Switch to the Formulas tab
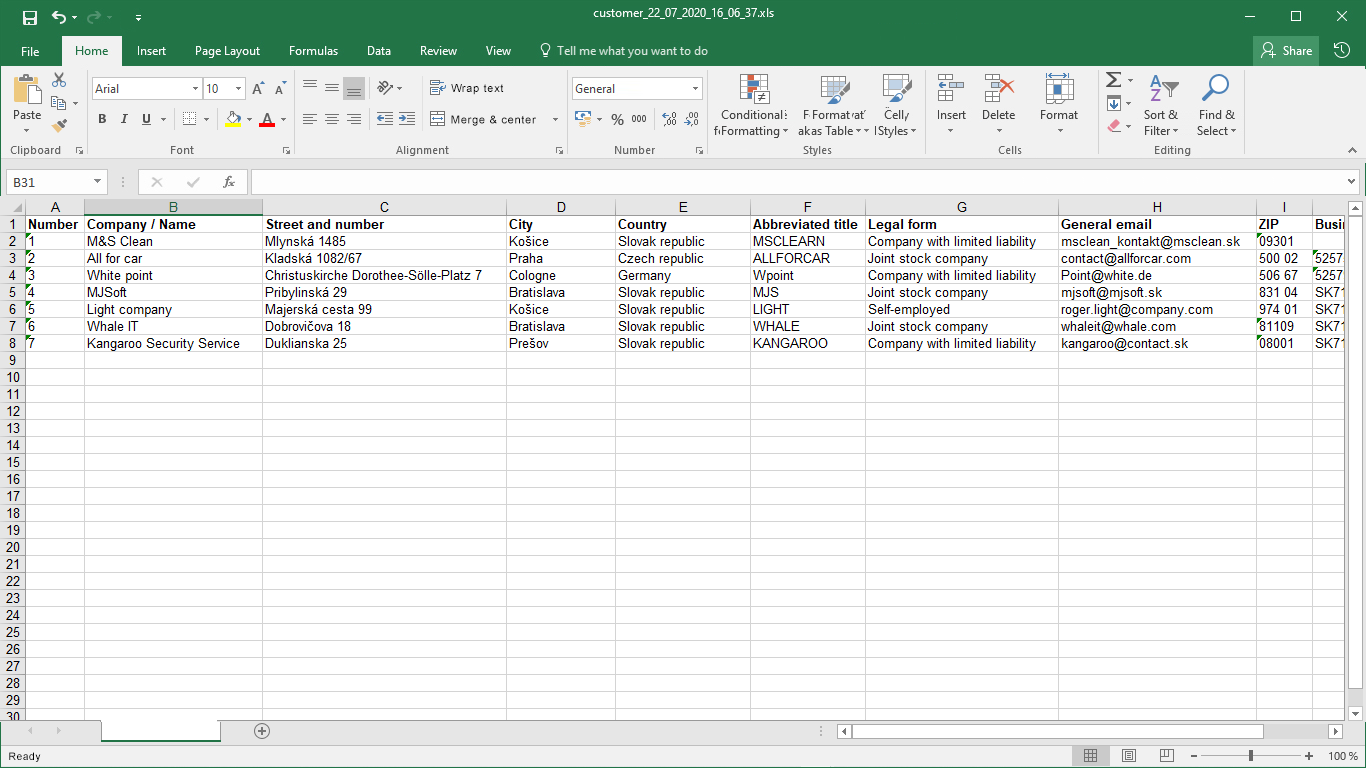Viewport: 1366px width, 768px height. pyautogui.click(x=313, y=51)
